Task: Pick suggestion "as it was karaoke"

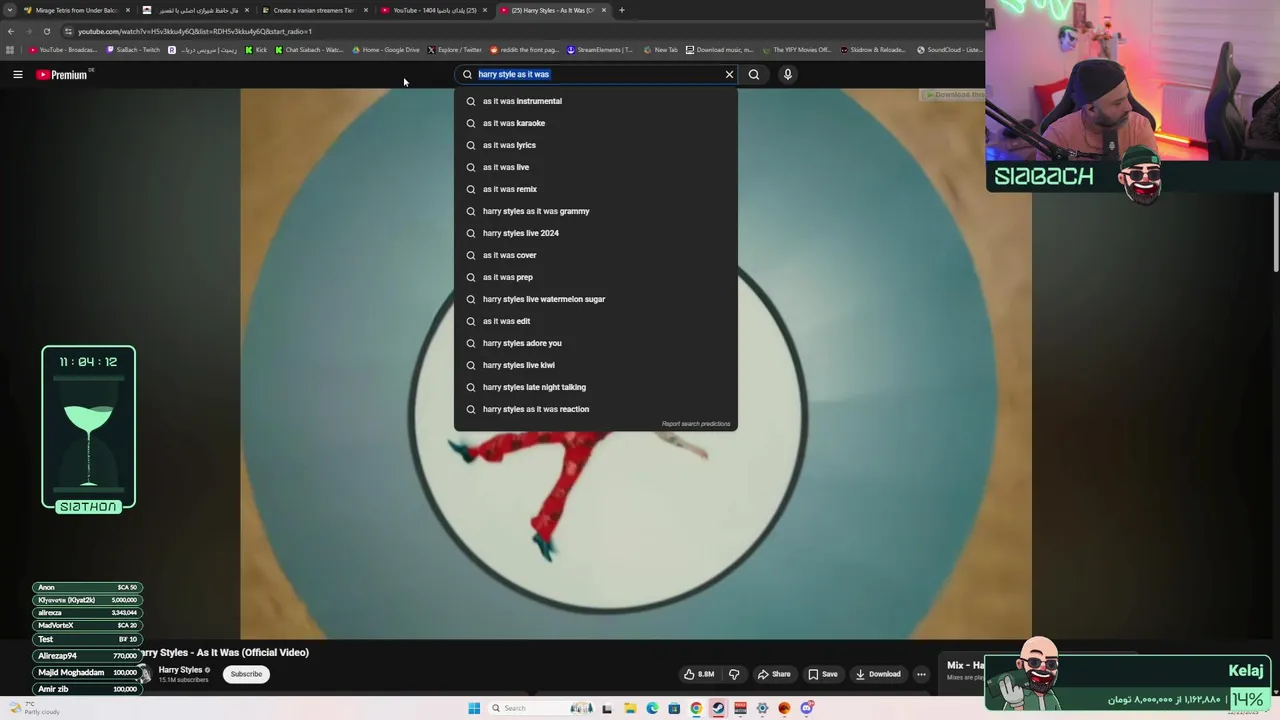Action: tap(595, 123)
